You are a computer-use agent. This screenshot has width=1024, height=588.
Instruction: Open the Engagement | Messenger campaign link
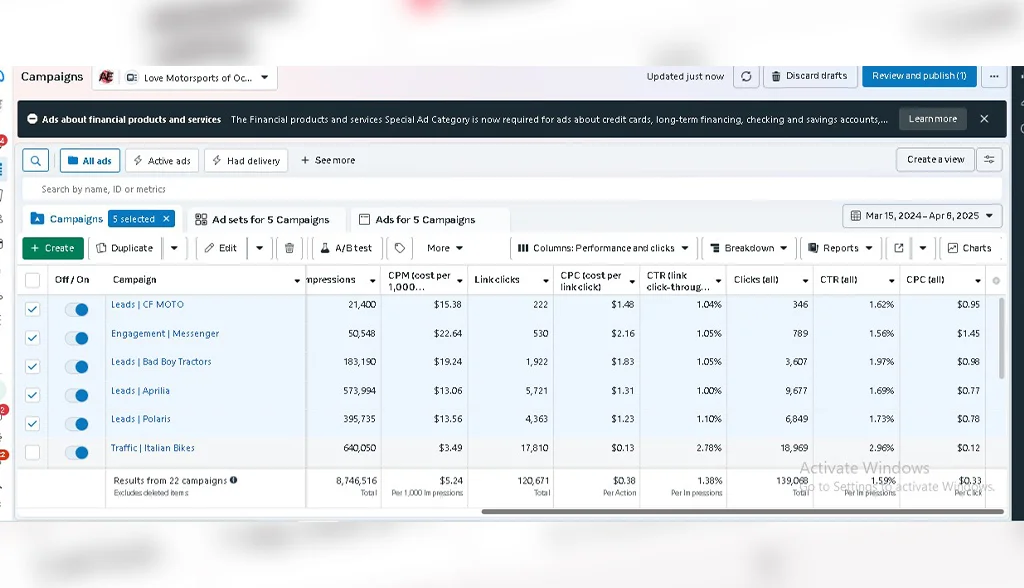click(x=165, y=334)
